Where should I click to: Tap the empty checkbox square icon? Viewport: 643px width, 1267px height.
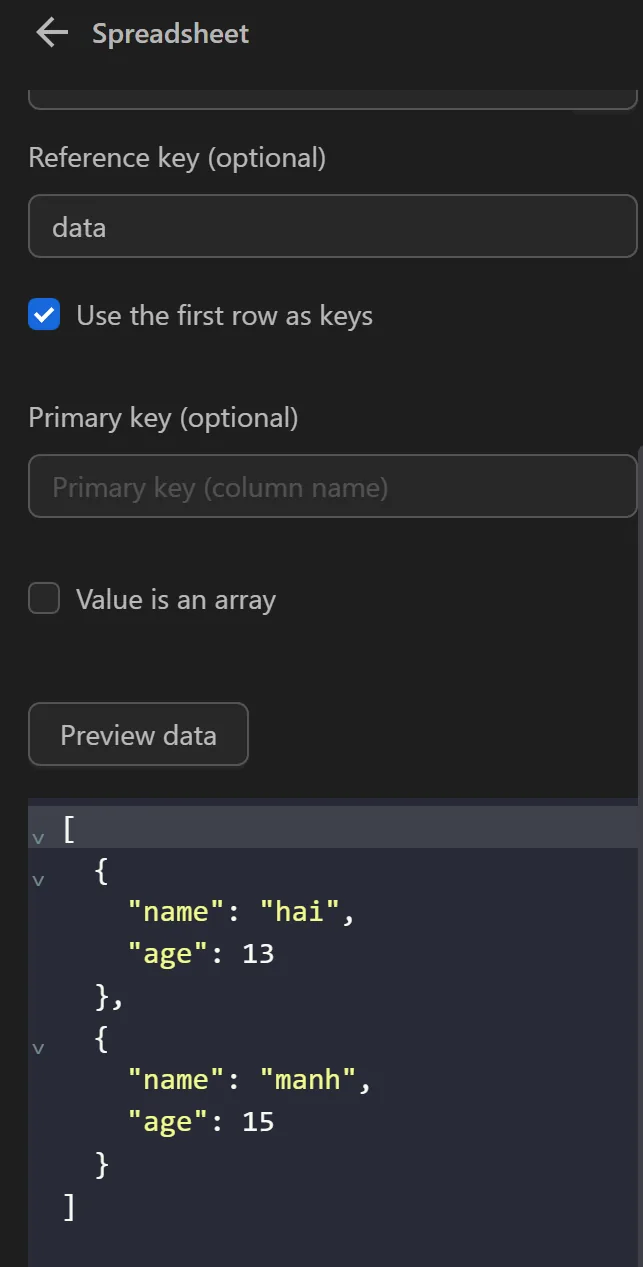click(x=44, y=598)
